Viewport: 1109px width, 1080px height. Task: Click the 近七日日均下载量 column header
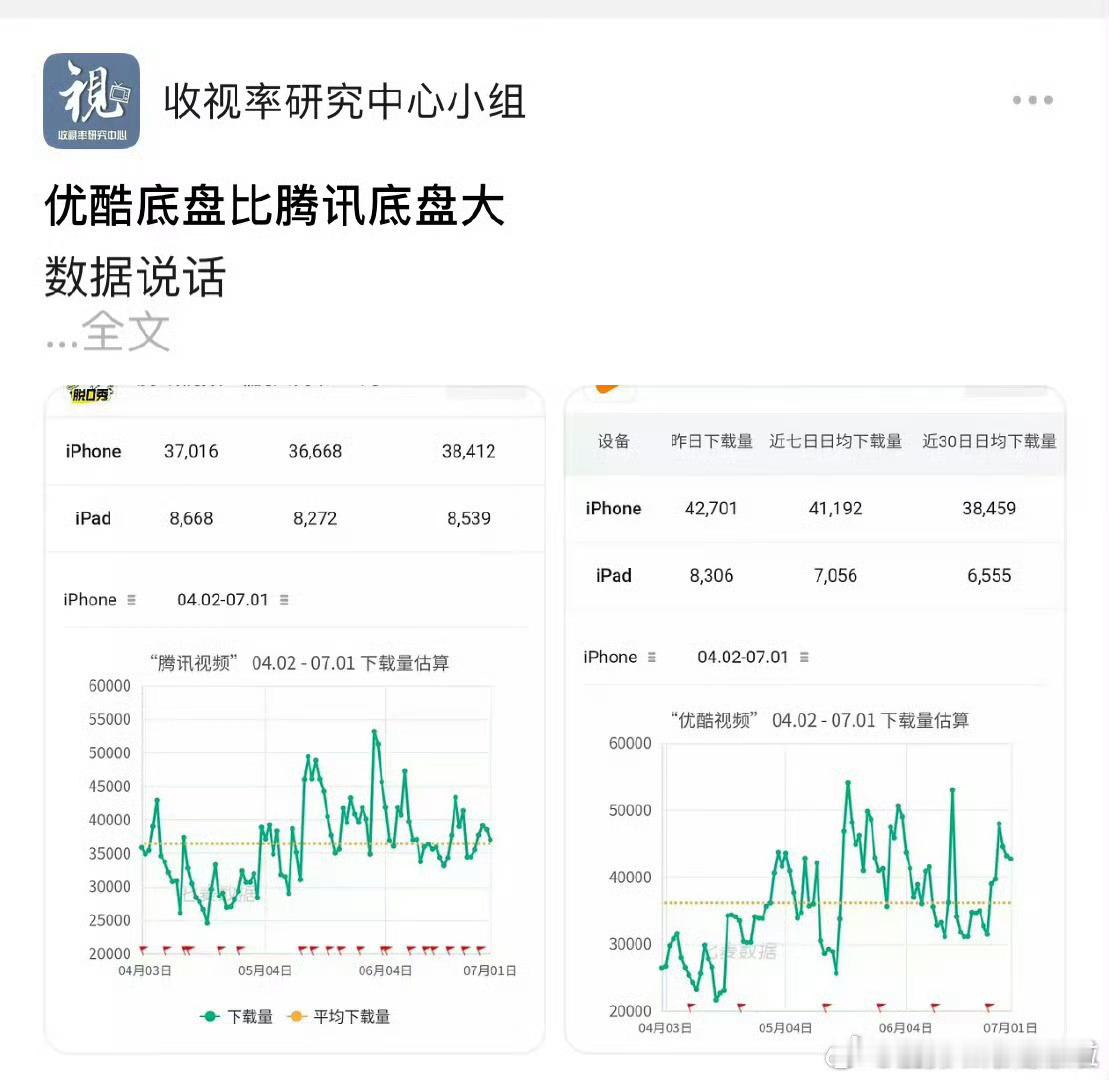tap(835, 441)
